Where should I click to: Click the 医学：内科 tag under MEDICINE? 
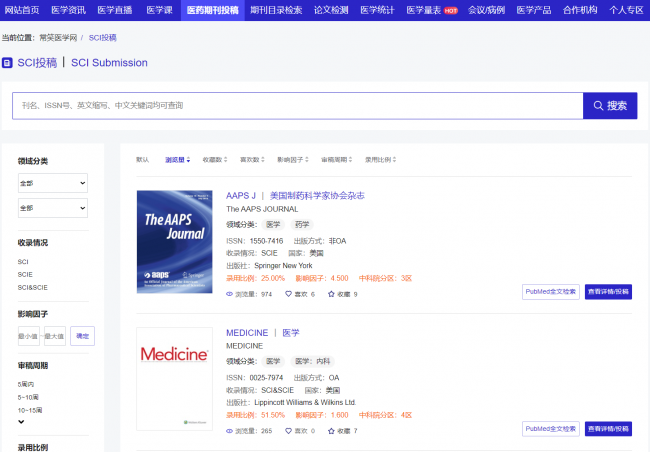[x=313, y=361]
